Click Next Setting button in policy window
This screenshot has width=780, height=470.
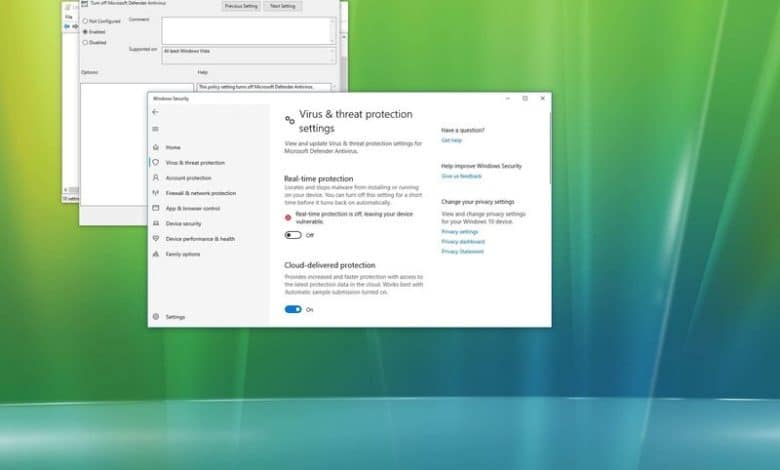[283, 6]
